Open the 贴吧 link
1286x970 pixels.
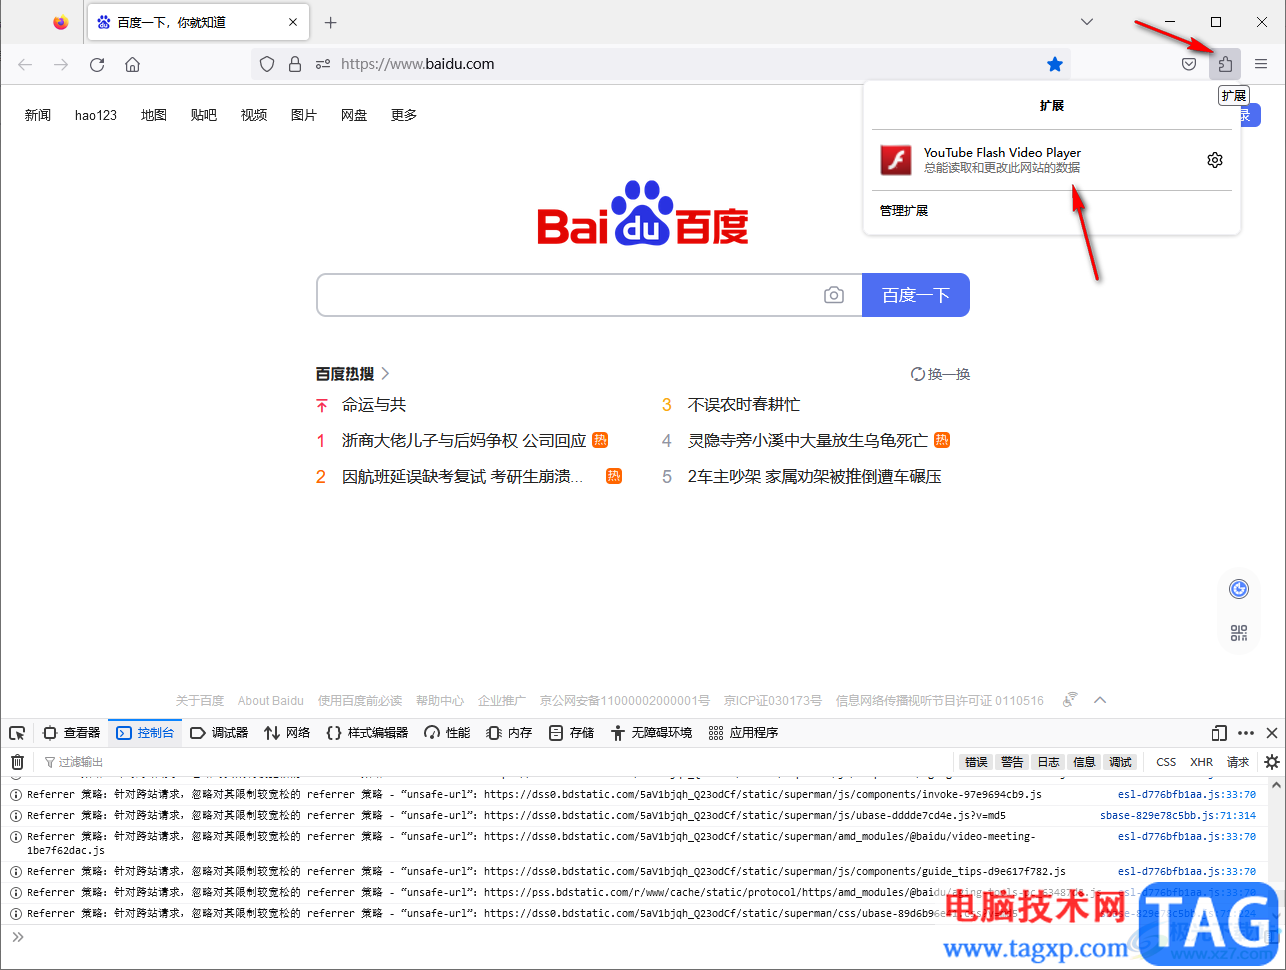[204, 115]
